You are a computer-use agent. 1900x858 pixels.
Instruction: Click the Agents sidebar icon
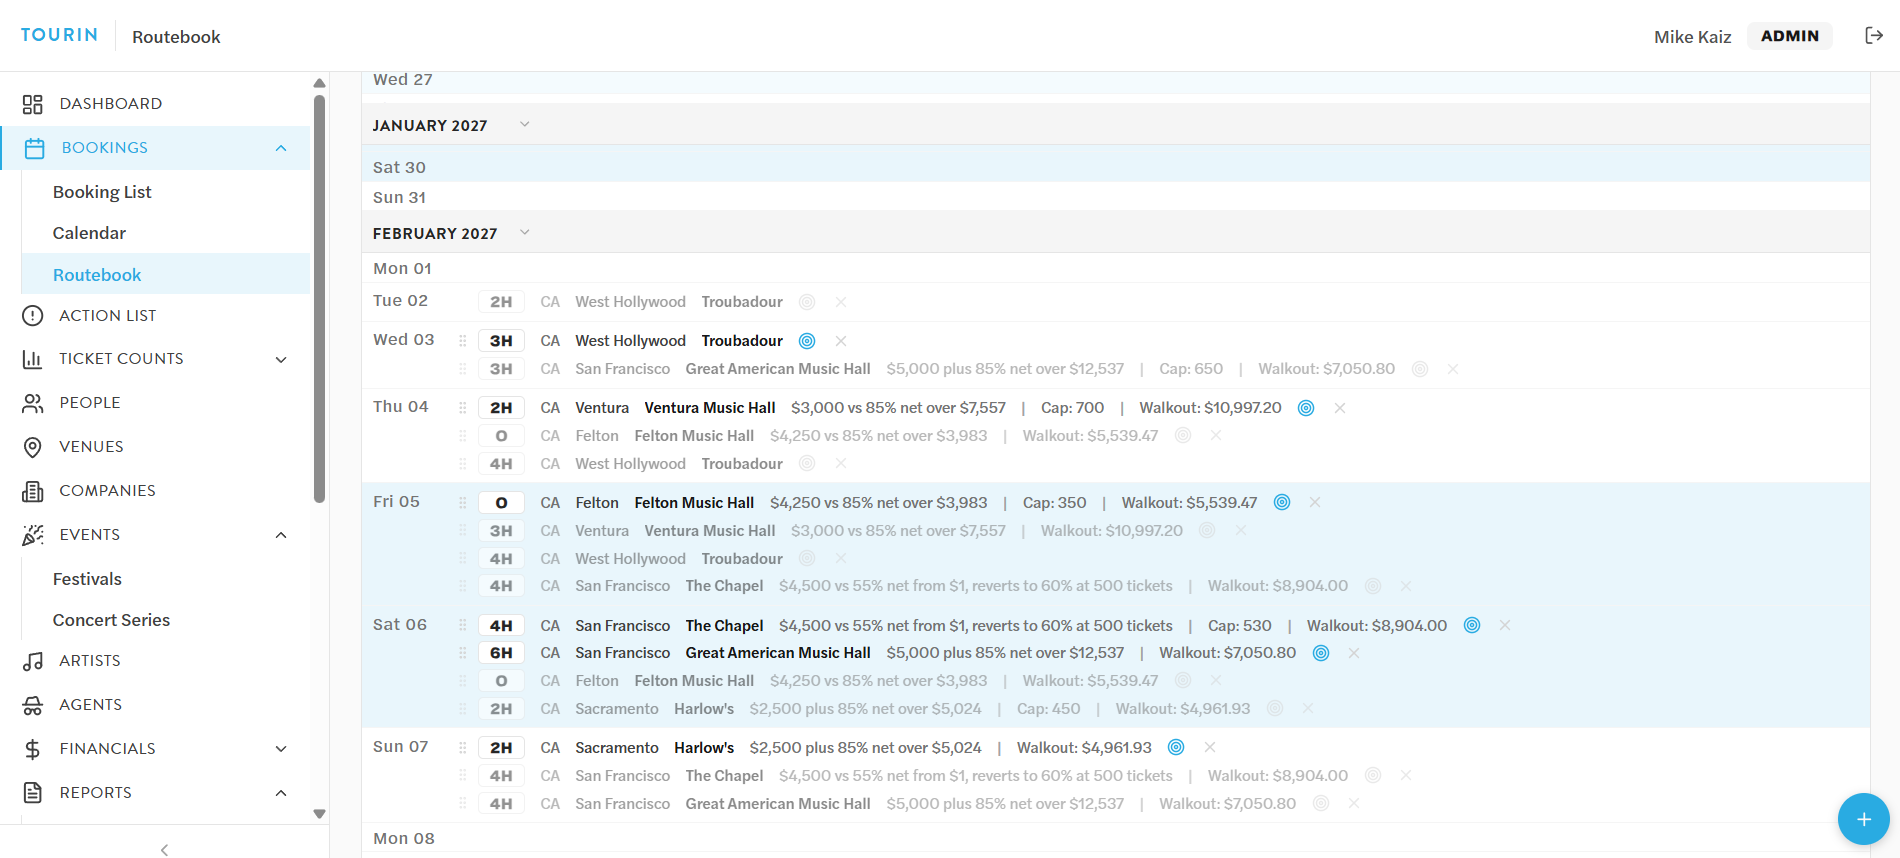point(33,705)
